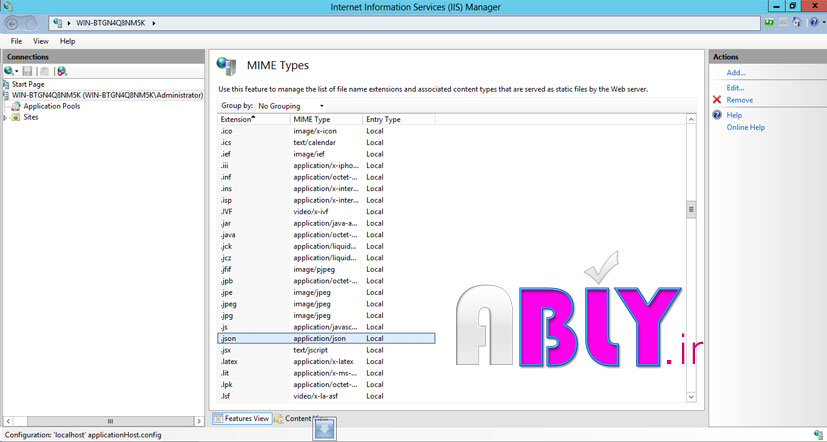Image resolution: width=827 pixels, height=442 pixels.
Task: Select the .jfif image/pjpeg row
Action: pyautogui.click(x=326, y=269)
